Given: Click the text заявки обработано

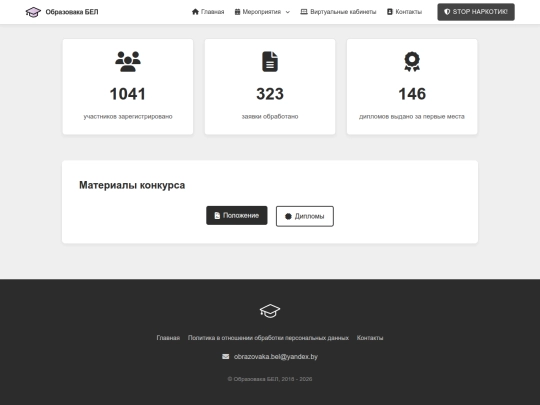Looking at the screenshot, I should (270, 116).
